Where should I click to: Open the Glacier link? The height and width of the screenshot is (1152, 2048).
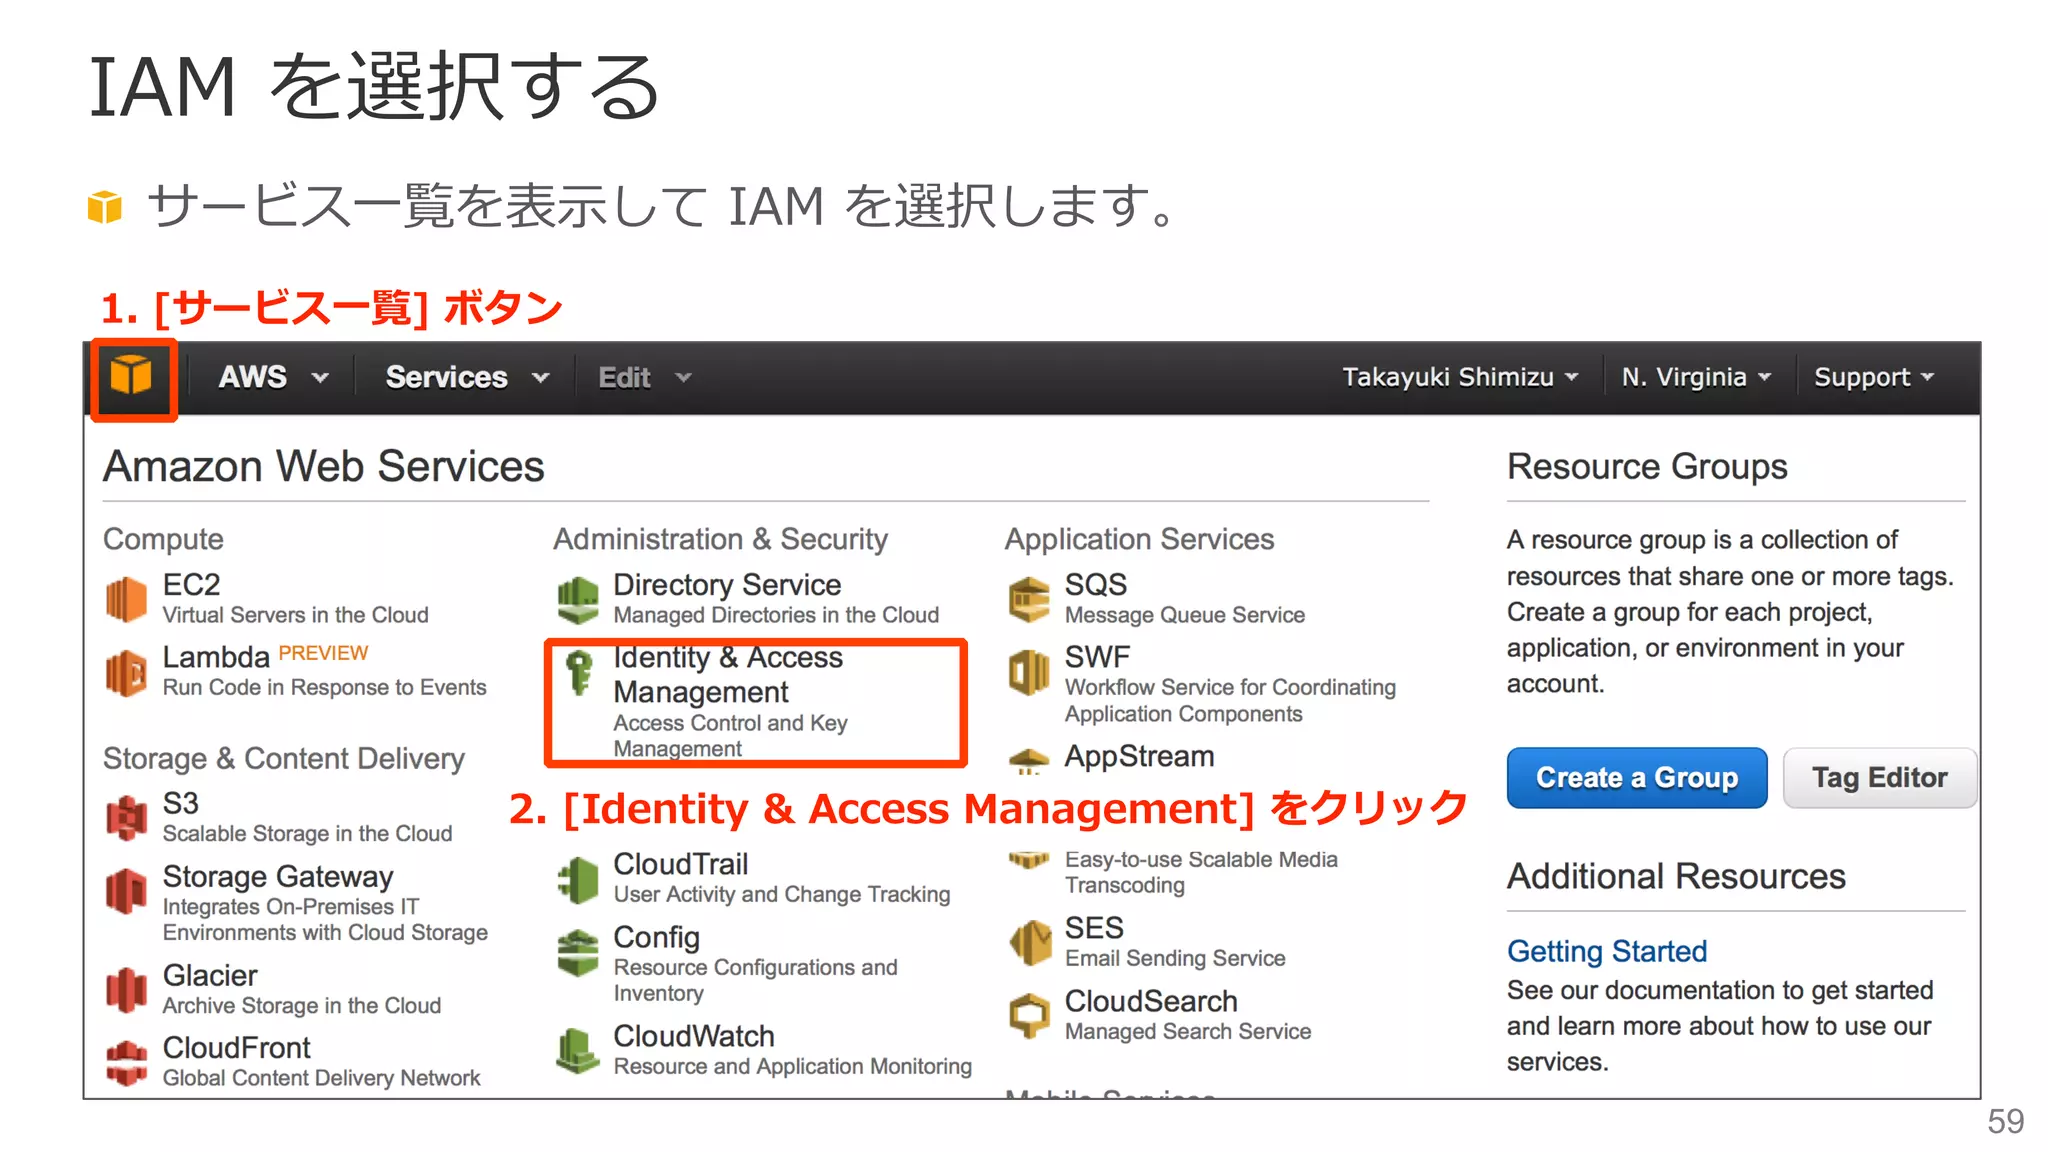[210, 975]
